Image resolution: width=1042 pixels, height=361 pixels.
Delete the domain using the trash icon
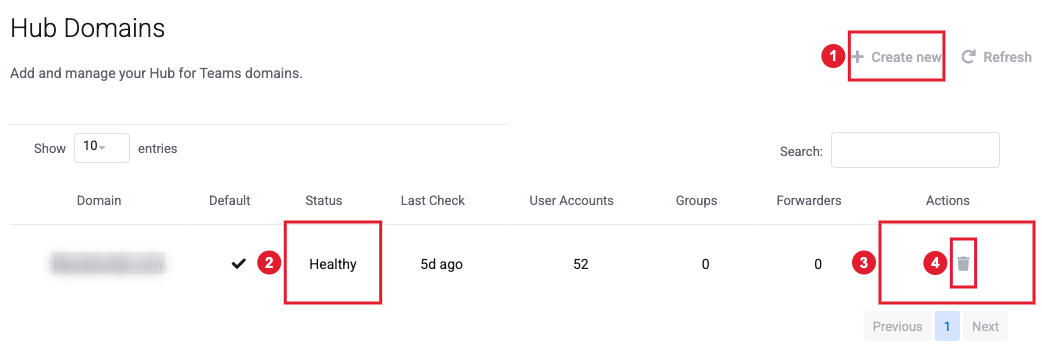pos(964,264)
